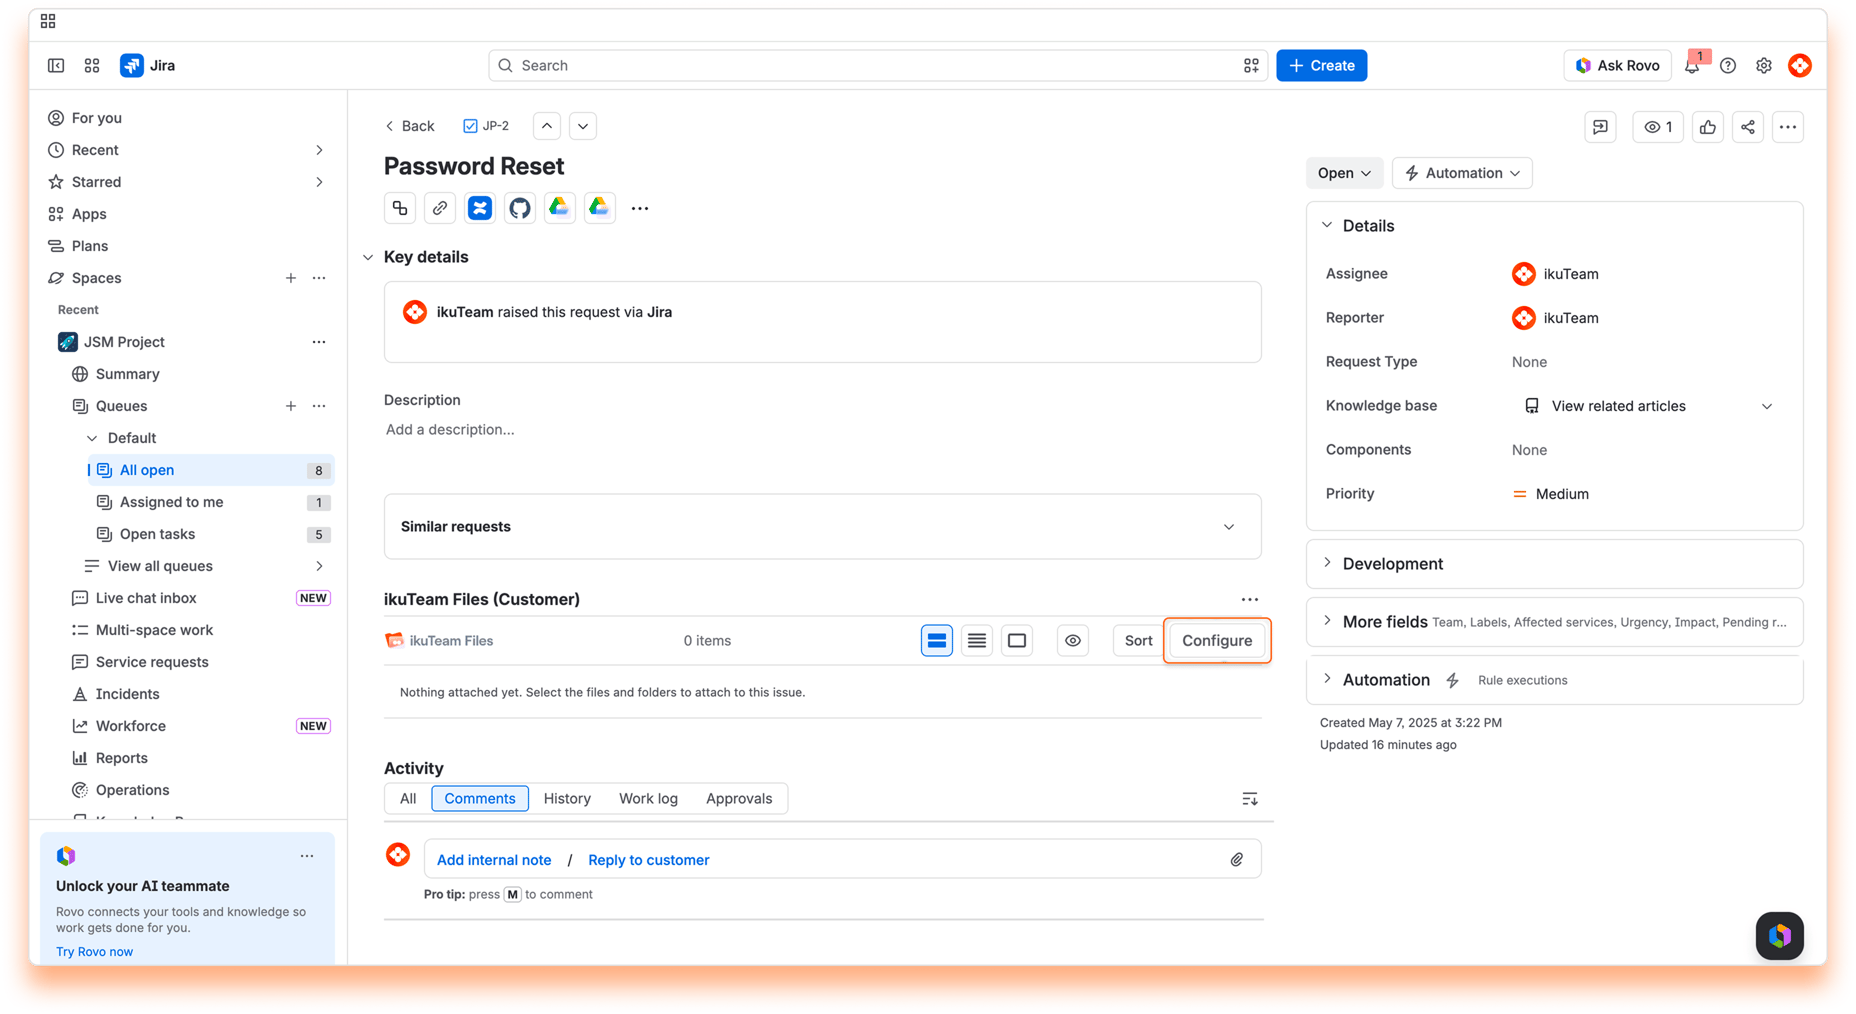Click the Confluence icon in issue toolbar
The width and height of the screenshot is (1856, 1014).
coord(480,208)
